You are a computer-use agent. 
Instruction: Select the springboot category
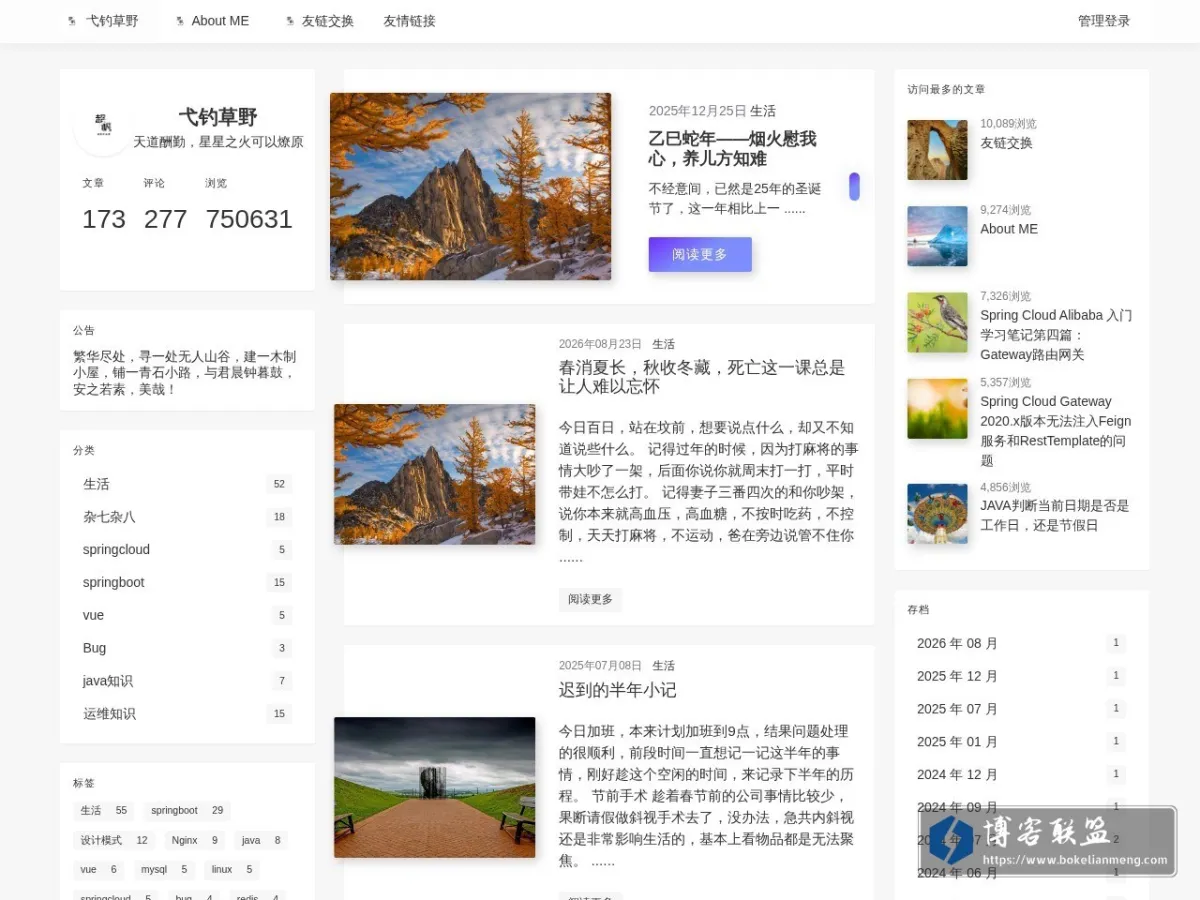click(187, 582)
